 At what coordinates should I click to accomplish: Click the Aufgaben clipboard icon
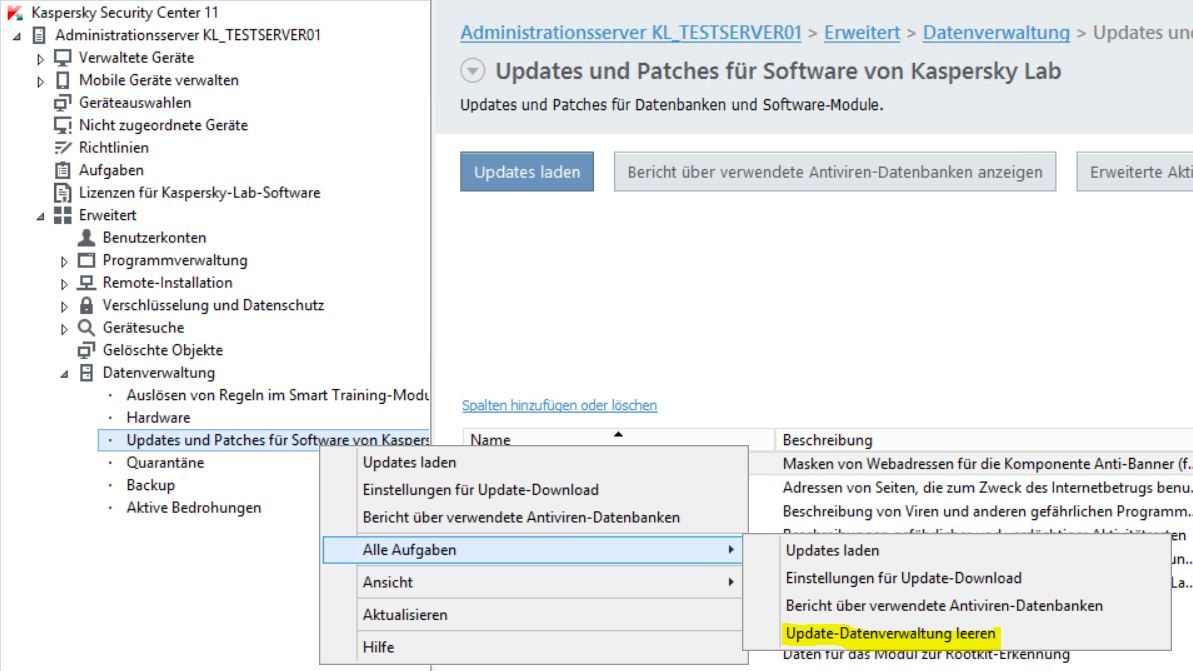point(63,170)
